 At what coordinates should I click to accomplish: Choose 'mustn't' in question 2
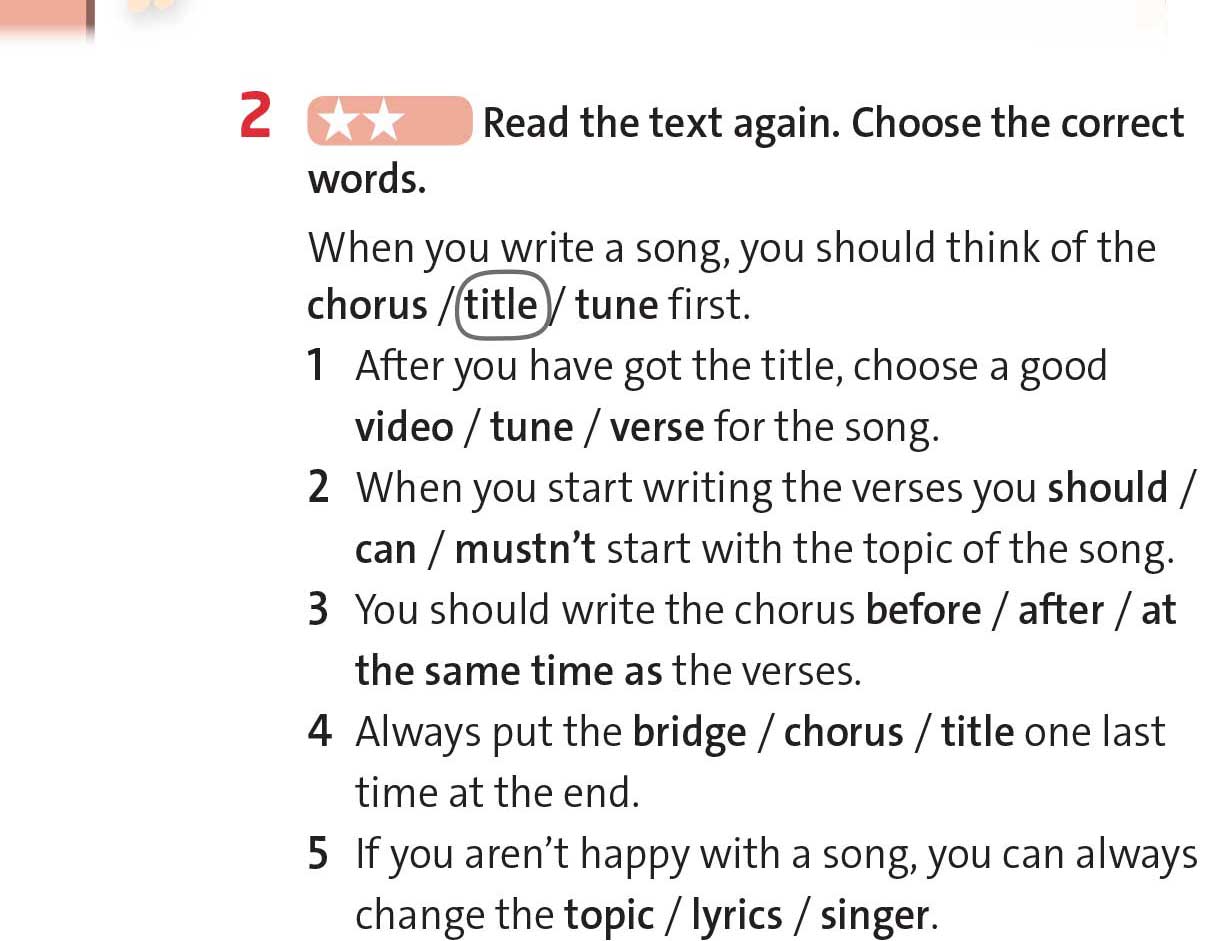(x=525, y=550)
